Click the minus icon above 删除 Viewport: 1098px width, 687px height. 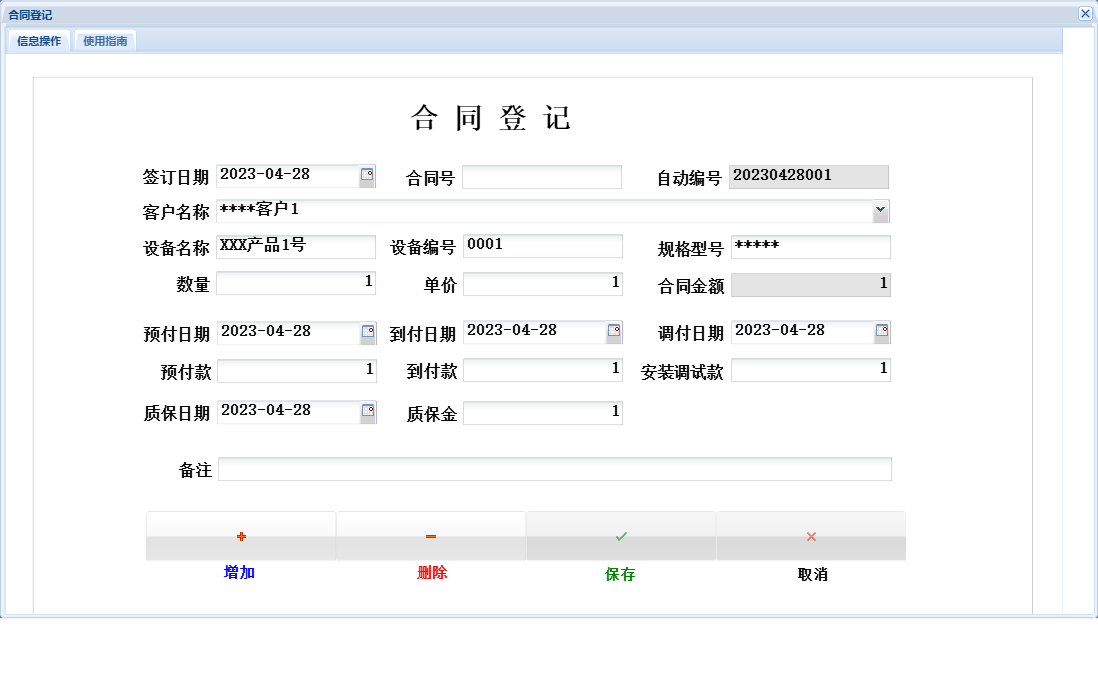[430, 535]
